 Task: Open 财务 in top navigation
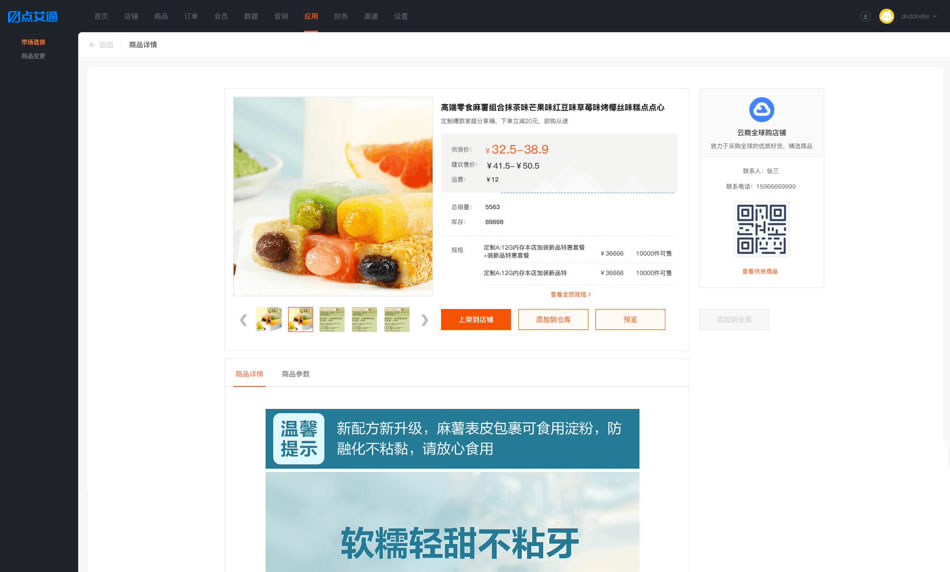[341, 16]
